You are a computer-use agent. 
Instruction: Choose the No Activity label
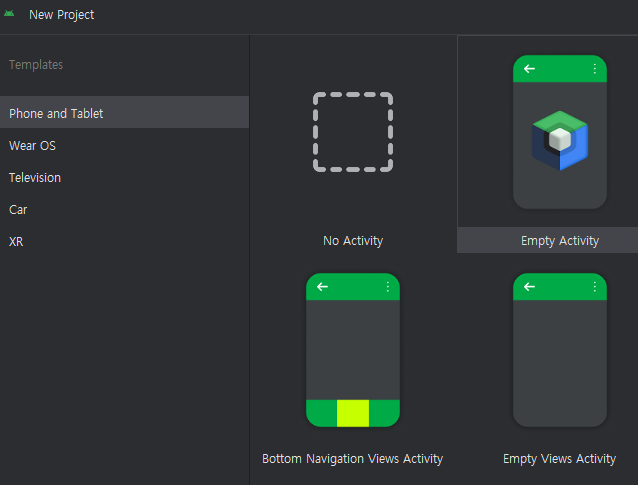353,240
